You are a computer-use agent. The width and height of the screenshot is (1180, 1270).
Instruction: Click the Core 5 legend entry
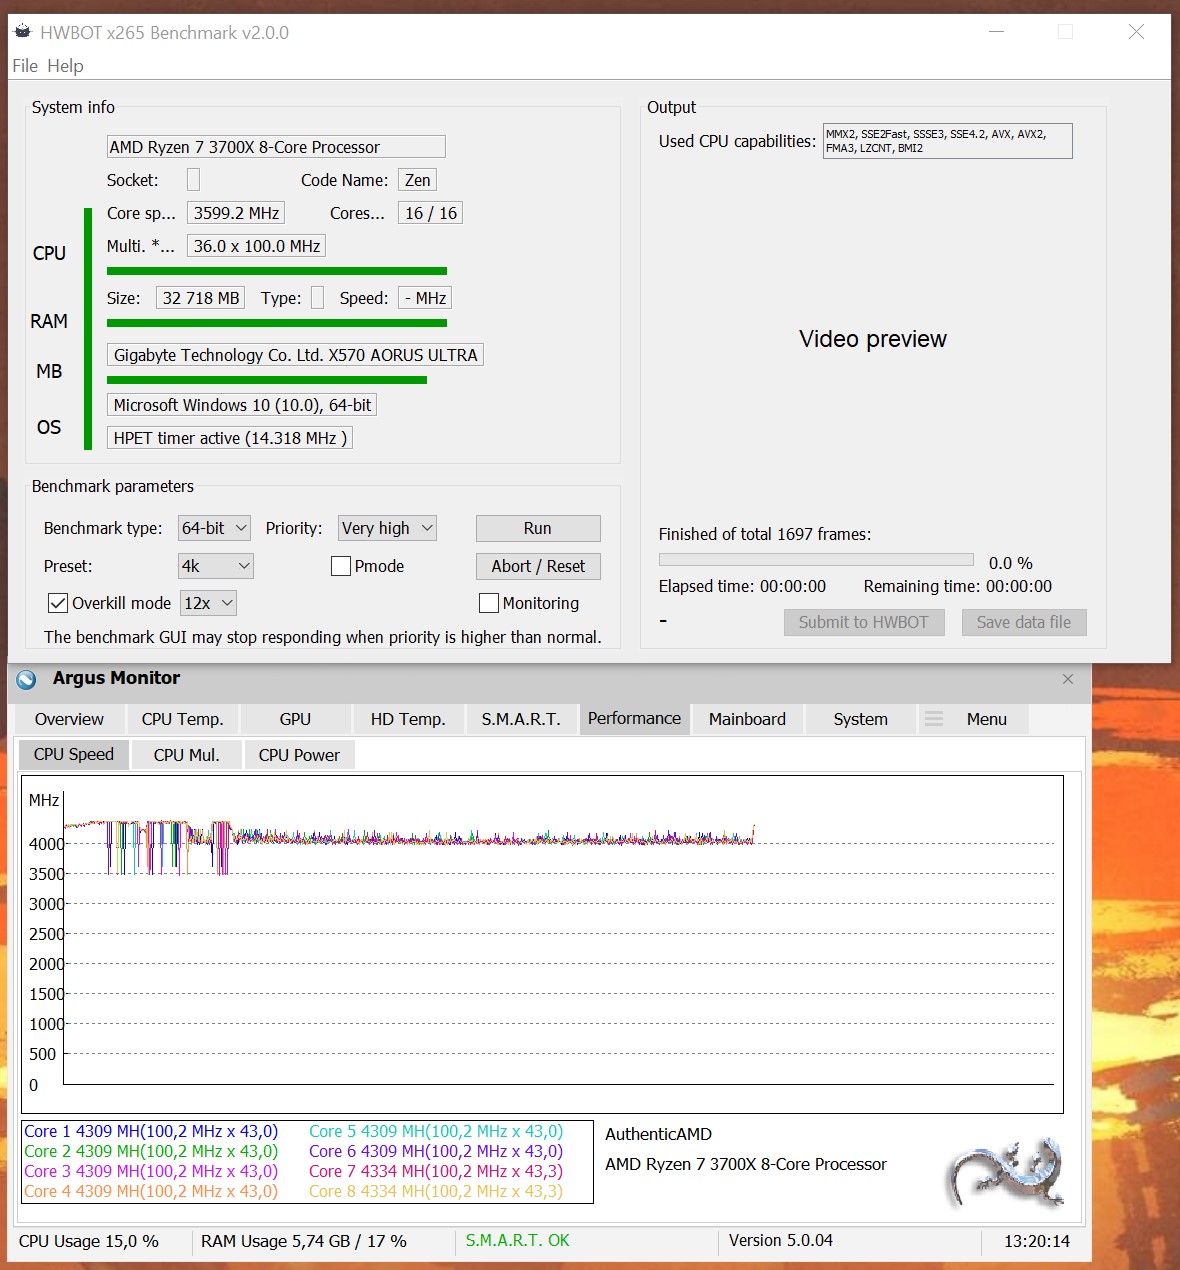(x=436, y=1131)
